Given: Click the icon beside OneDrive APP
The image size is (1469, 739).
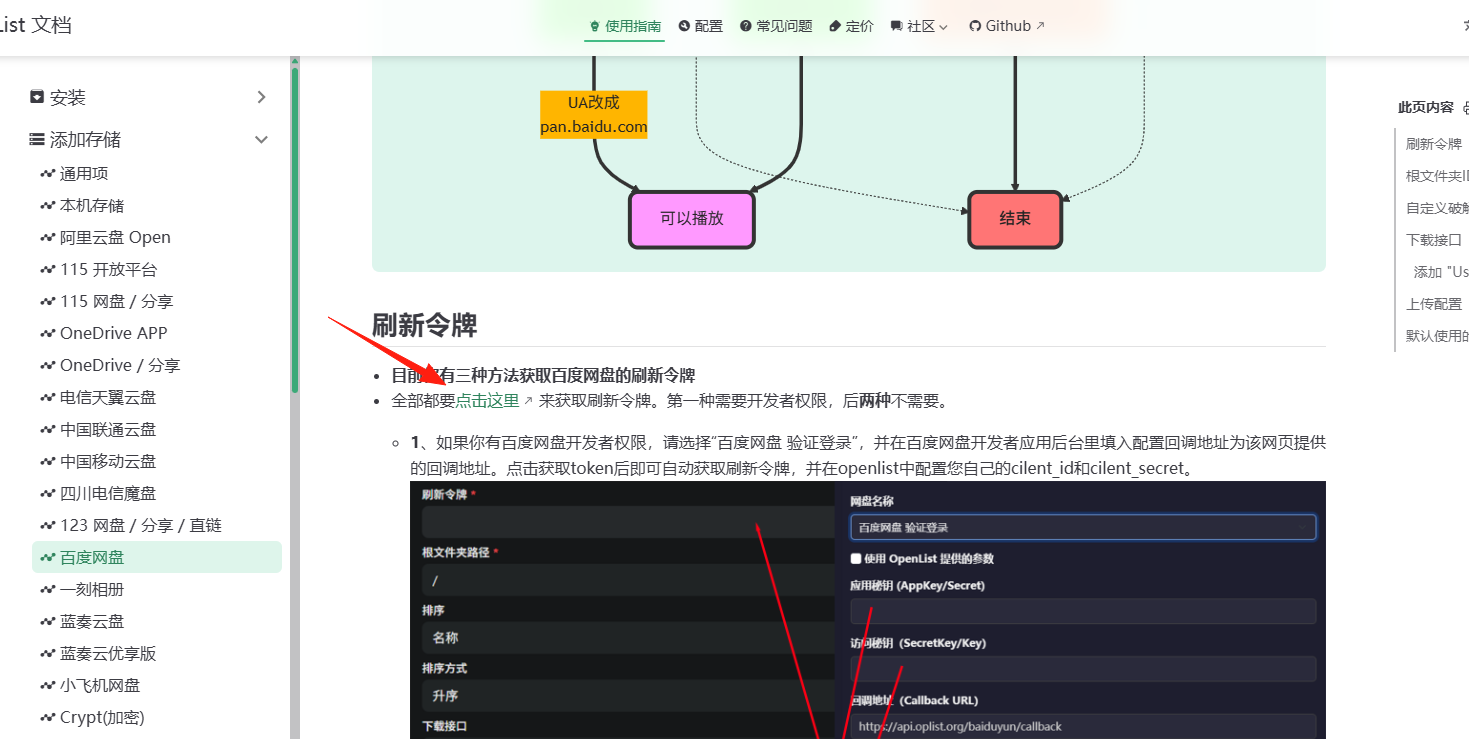Looking at the screenshot, I should point(47,334).
